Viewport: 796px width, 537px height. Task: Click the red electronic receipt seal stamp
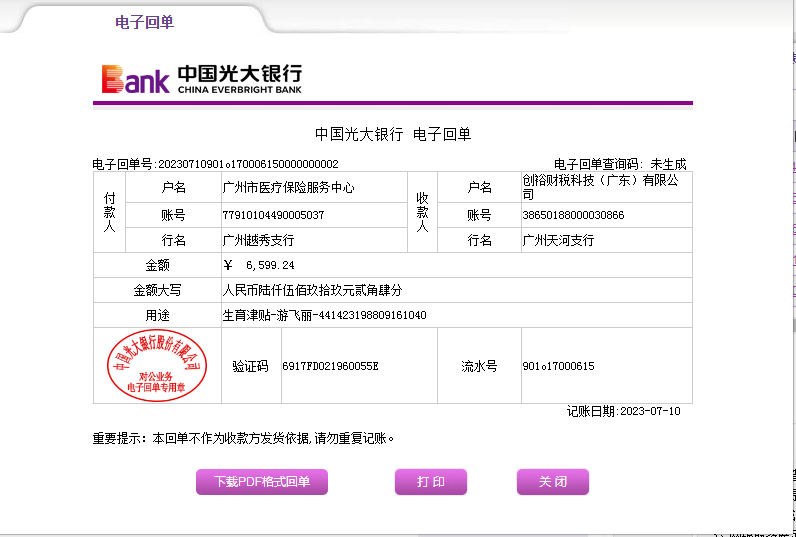pyautogui.click(x=157, y=365)
